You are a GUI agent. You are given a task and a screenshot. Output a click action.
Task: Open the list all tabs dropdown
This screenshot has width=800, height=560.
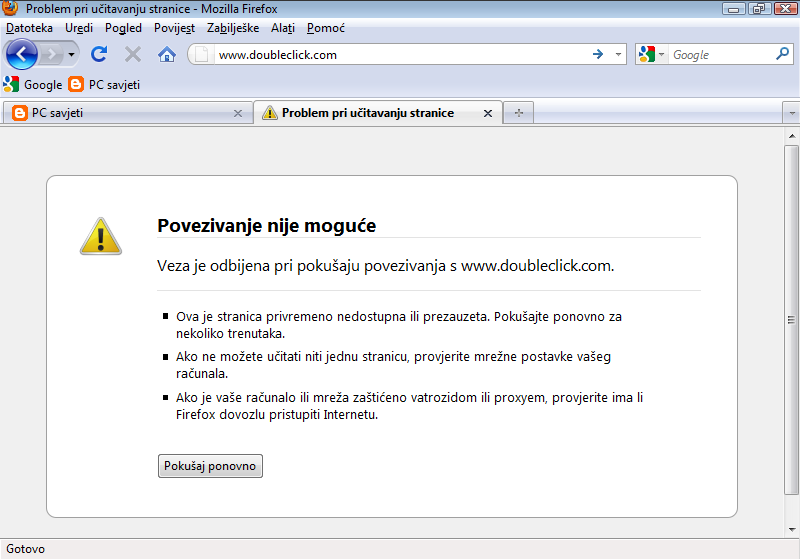pyautogui.click(x=791, y=113)
